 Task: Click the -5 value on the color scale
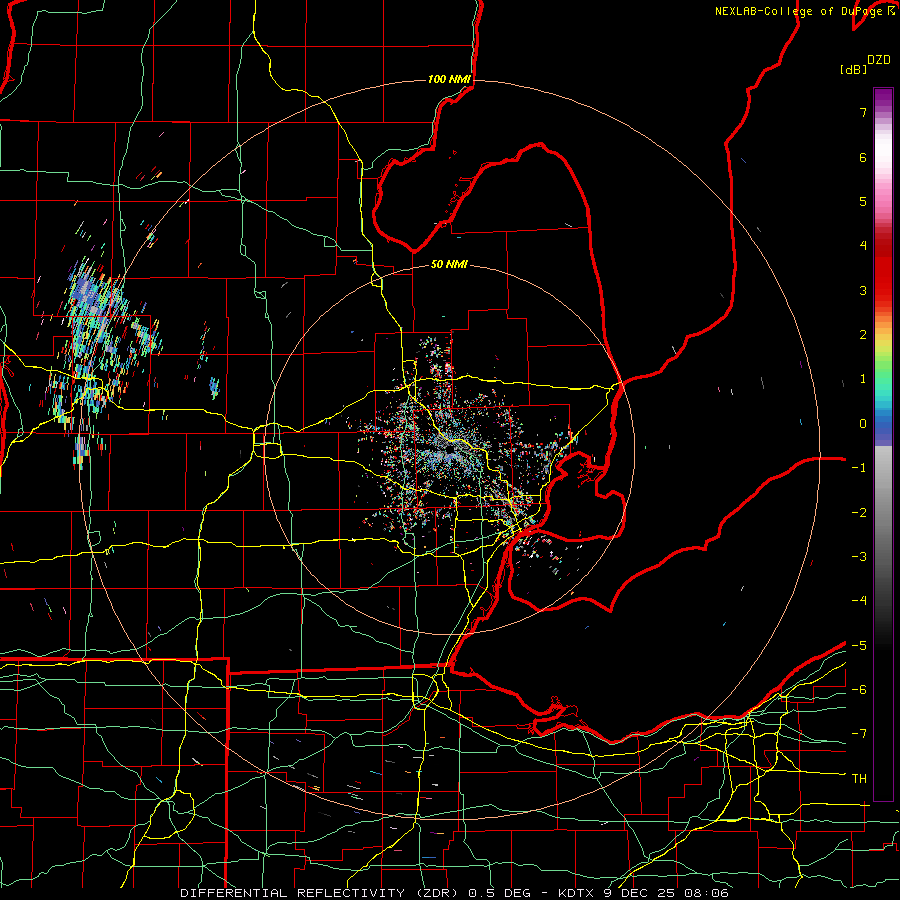pos(859,646)
